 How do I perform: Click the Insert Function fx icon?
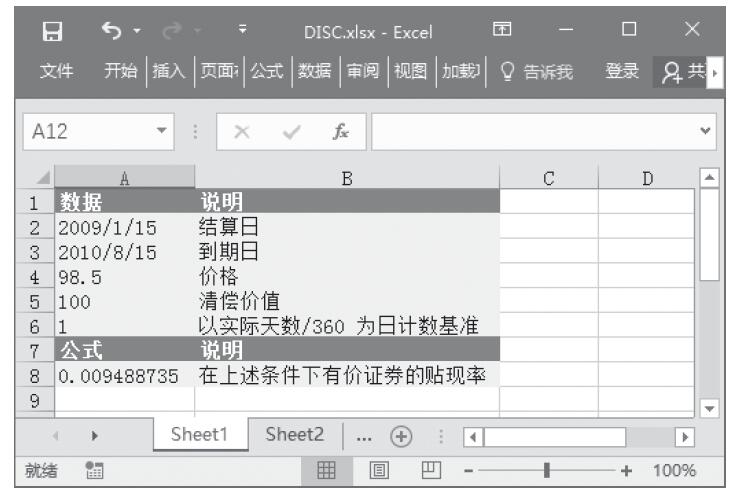click(x=343, y=130)
